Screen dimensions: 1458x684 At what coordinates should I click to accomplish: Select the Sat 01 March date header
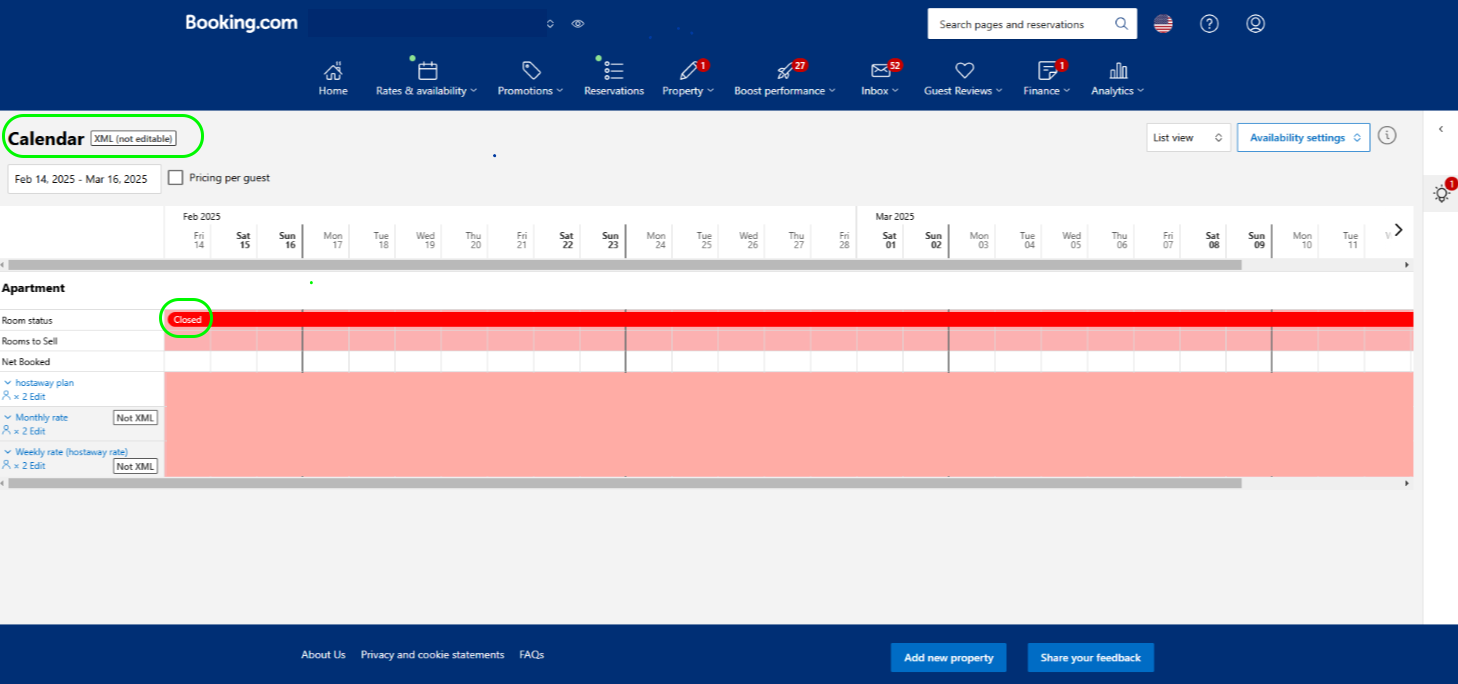click(888, 240)
